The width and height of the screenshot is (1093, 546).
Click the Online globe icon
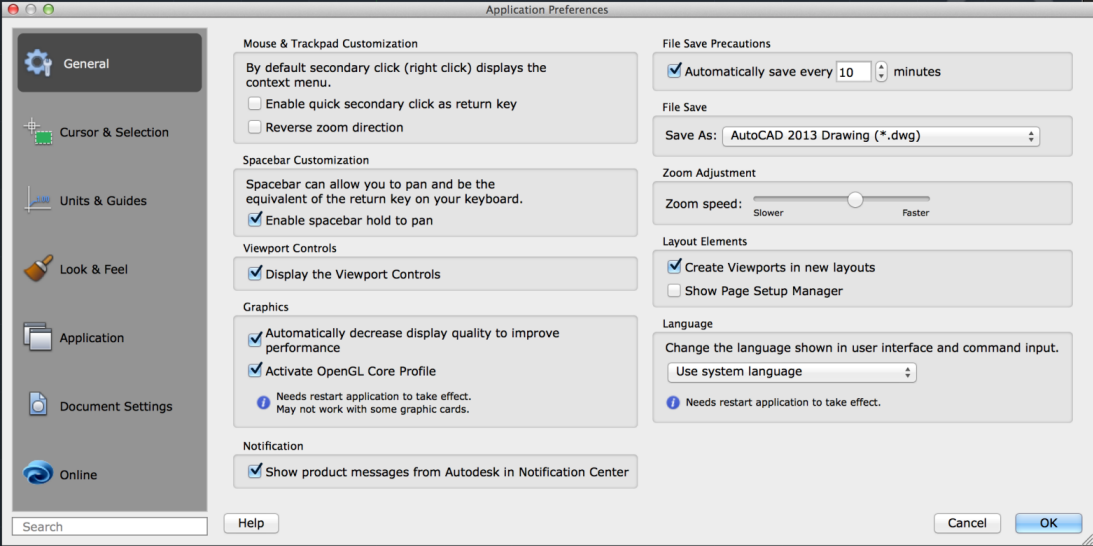38,474
